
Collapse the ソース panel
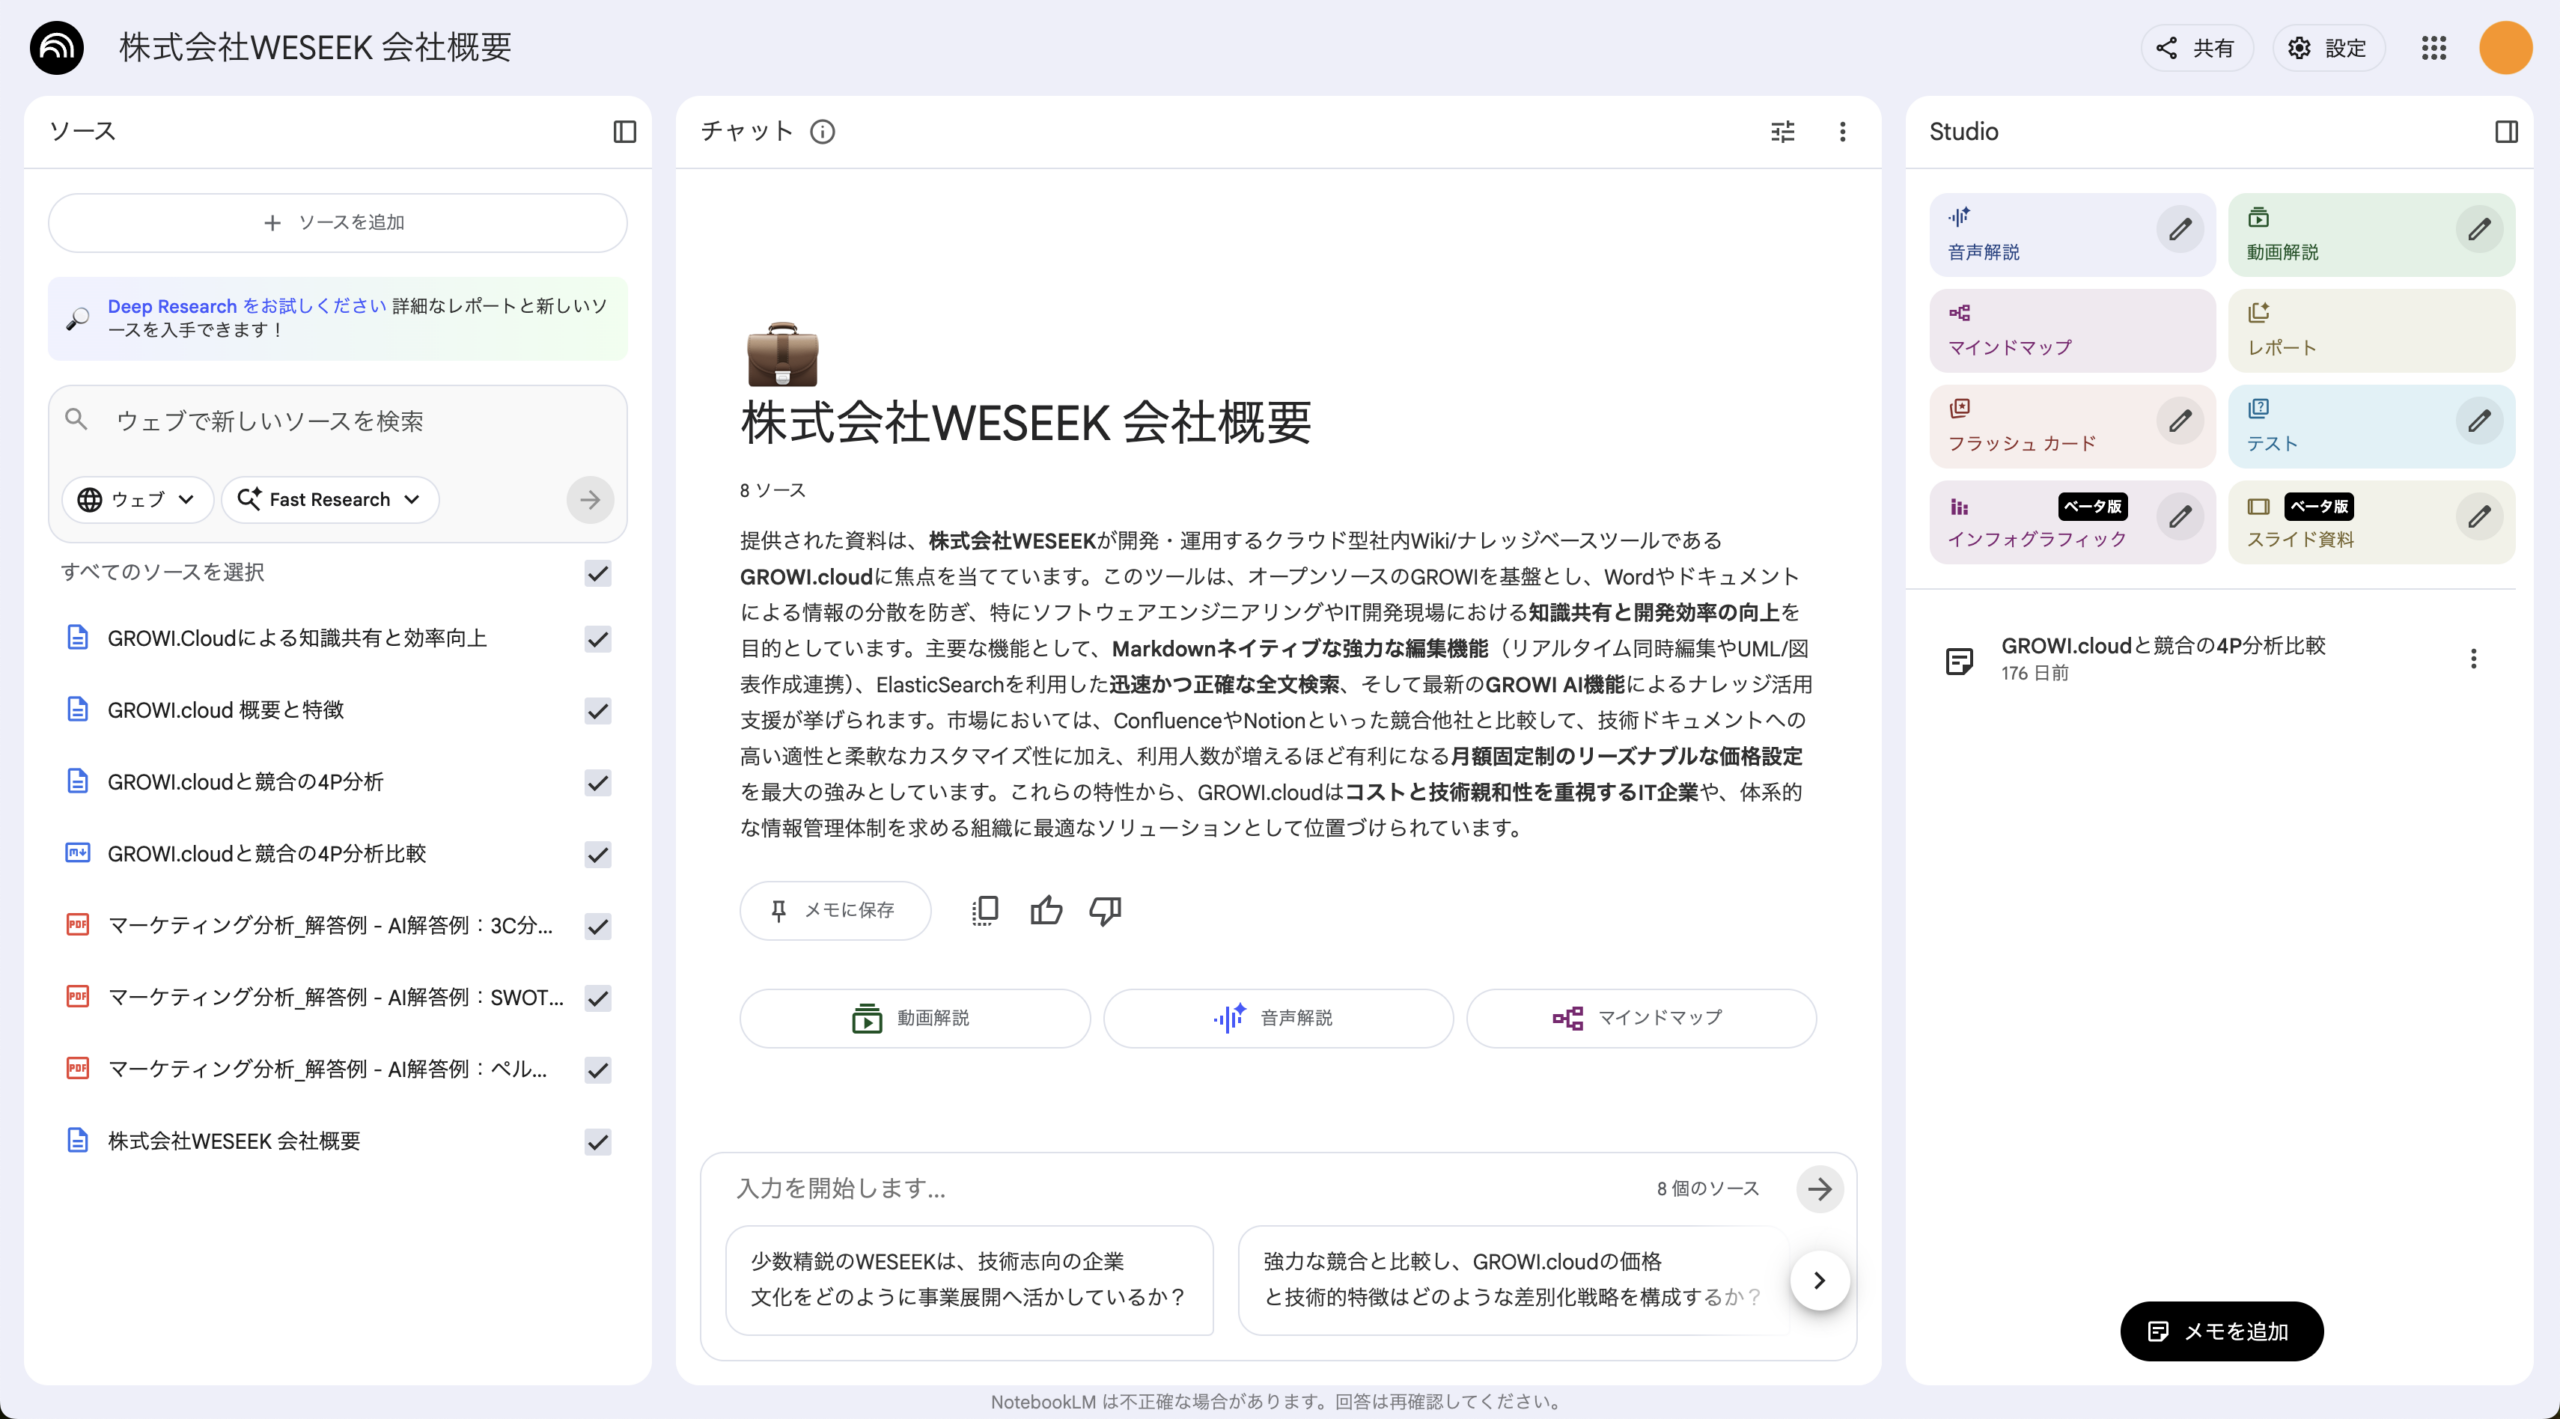click(625, 131)
